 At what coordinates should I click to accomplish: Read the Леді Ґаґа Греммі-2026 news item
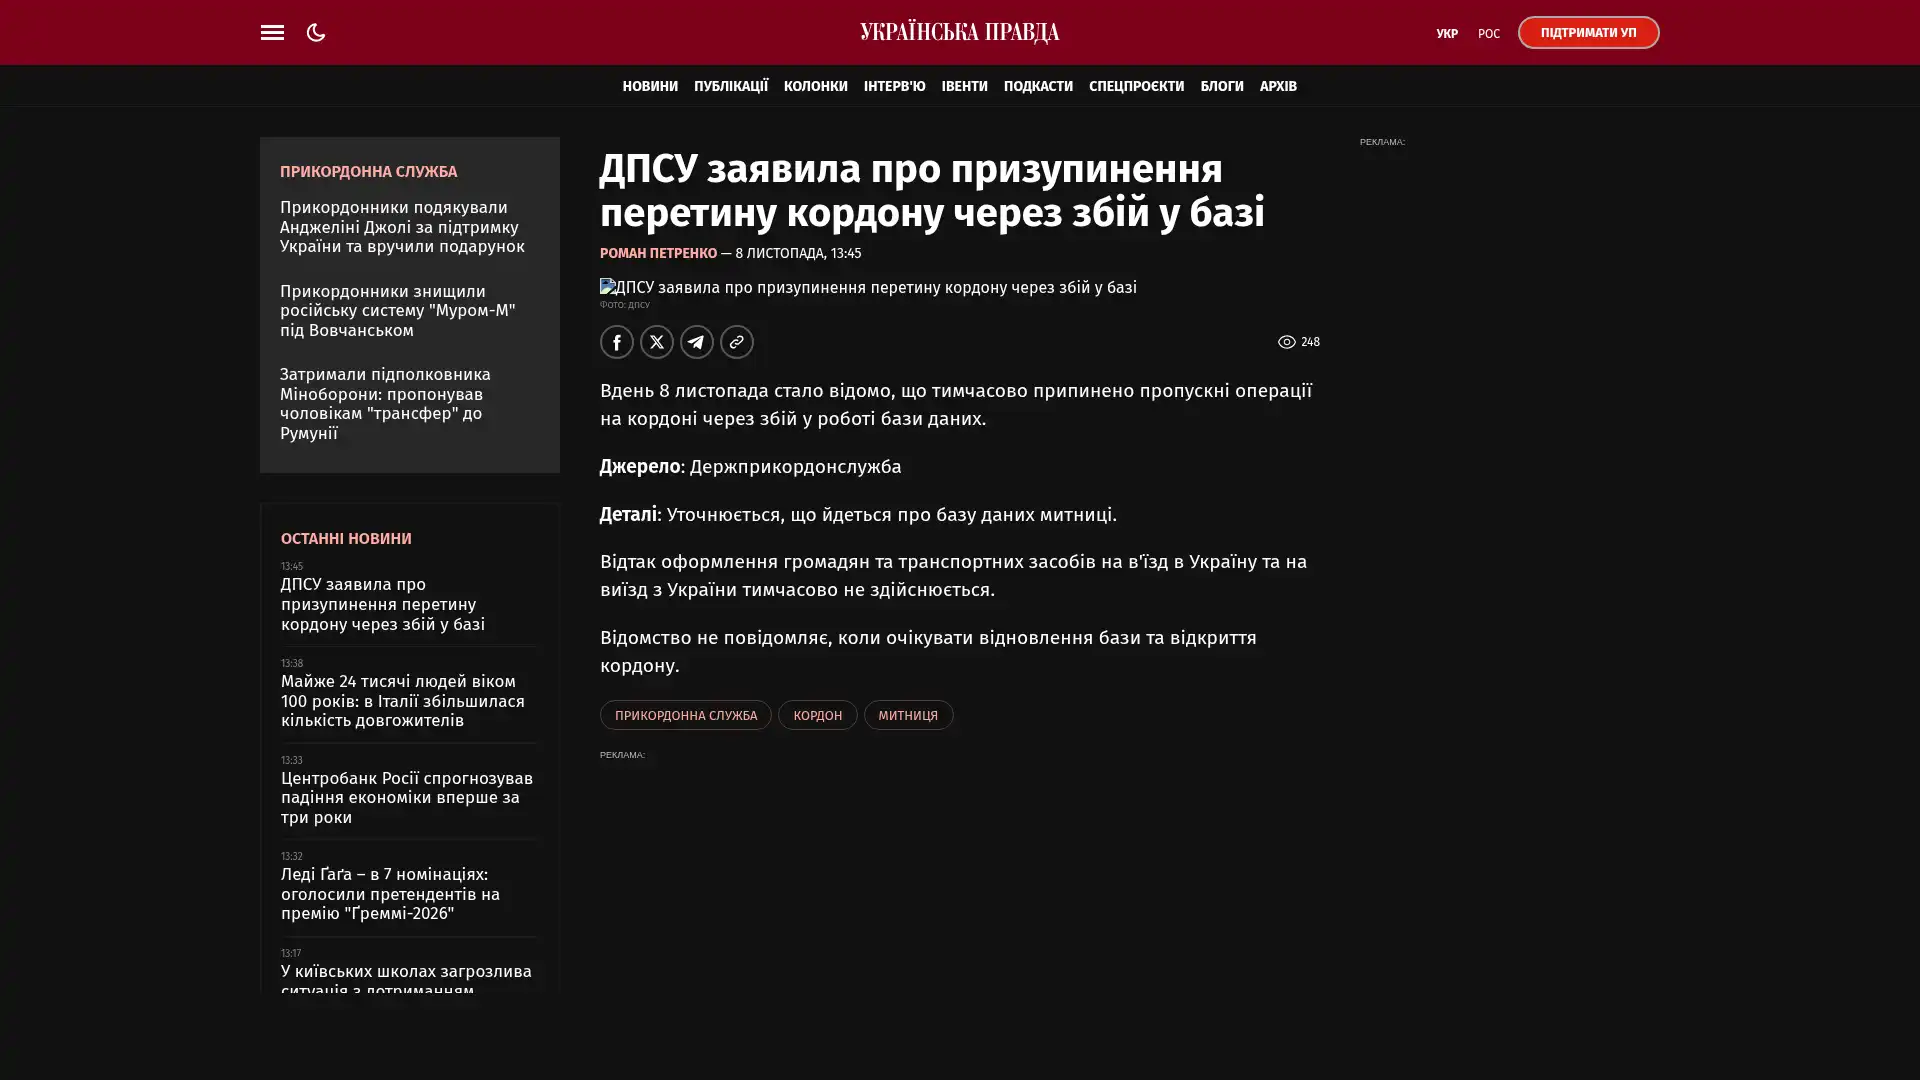(x=390, y=894)
